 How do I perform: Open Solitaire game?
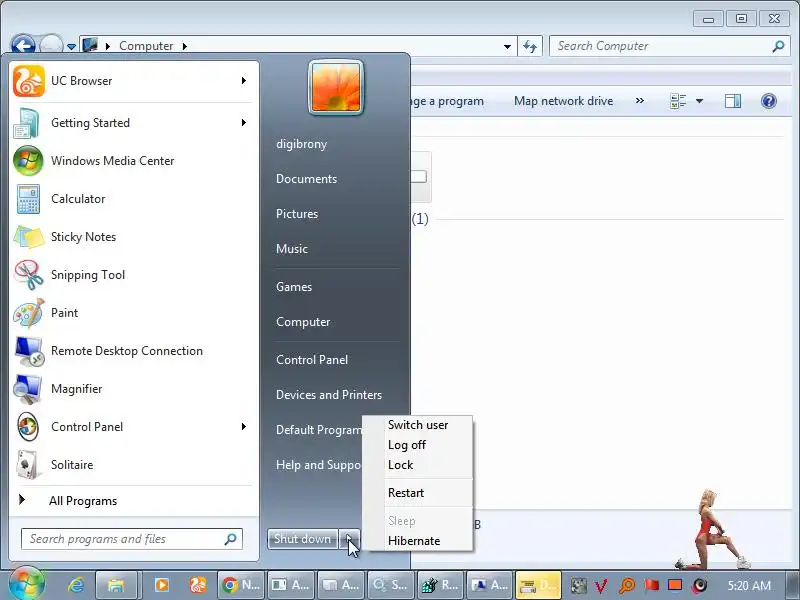click(x=133, y=465)
